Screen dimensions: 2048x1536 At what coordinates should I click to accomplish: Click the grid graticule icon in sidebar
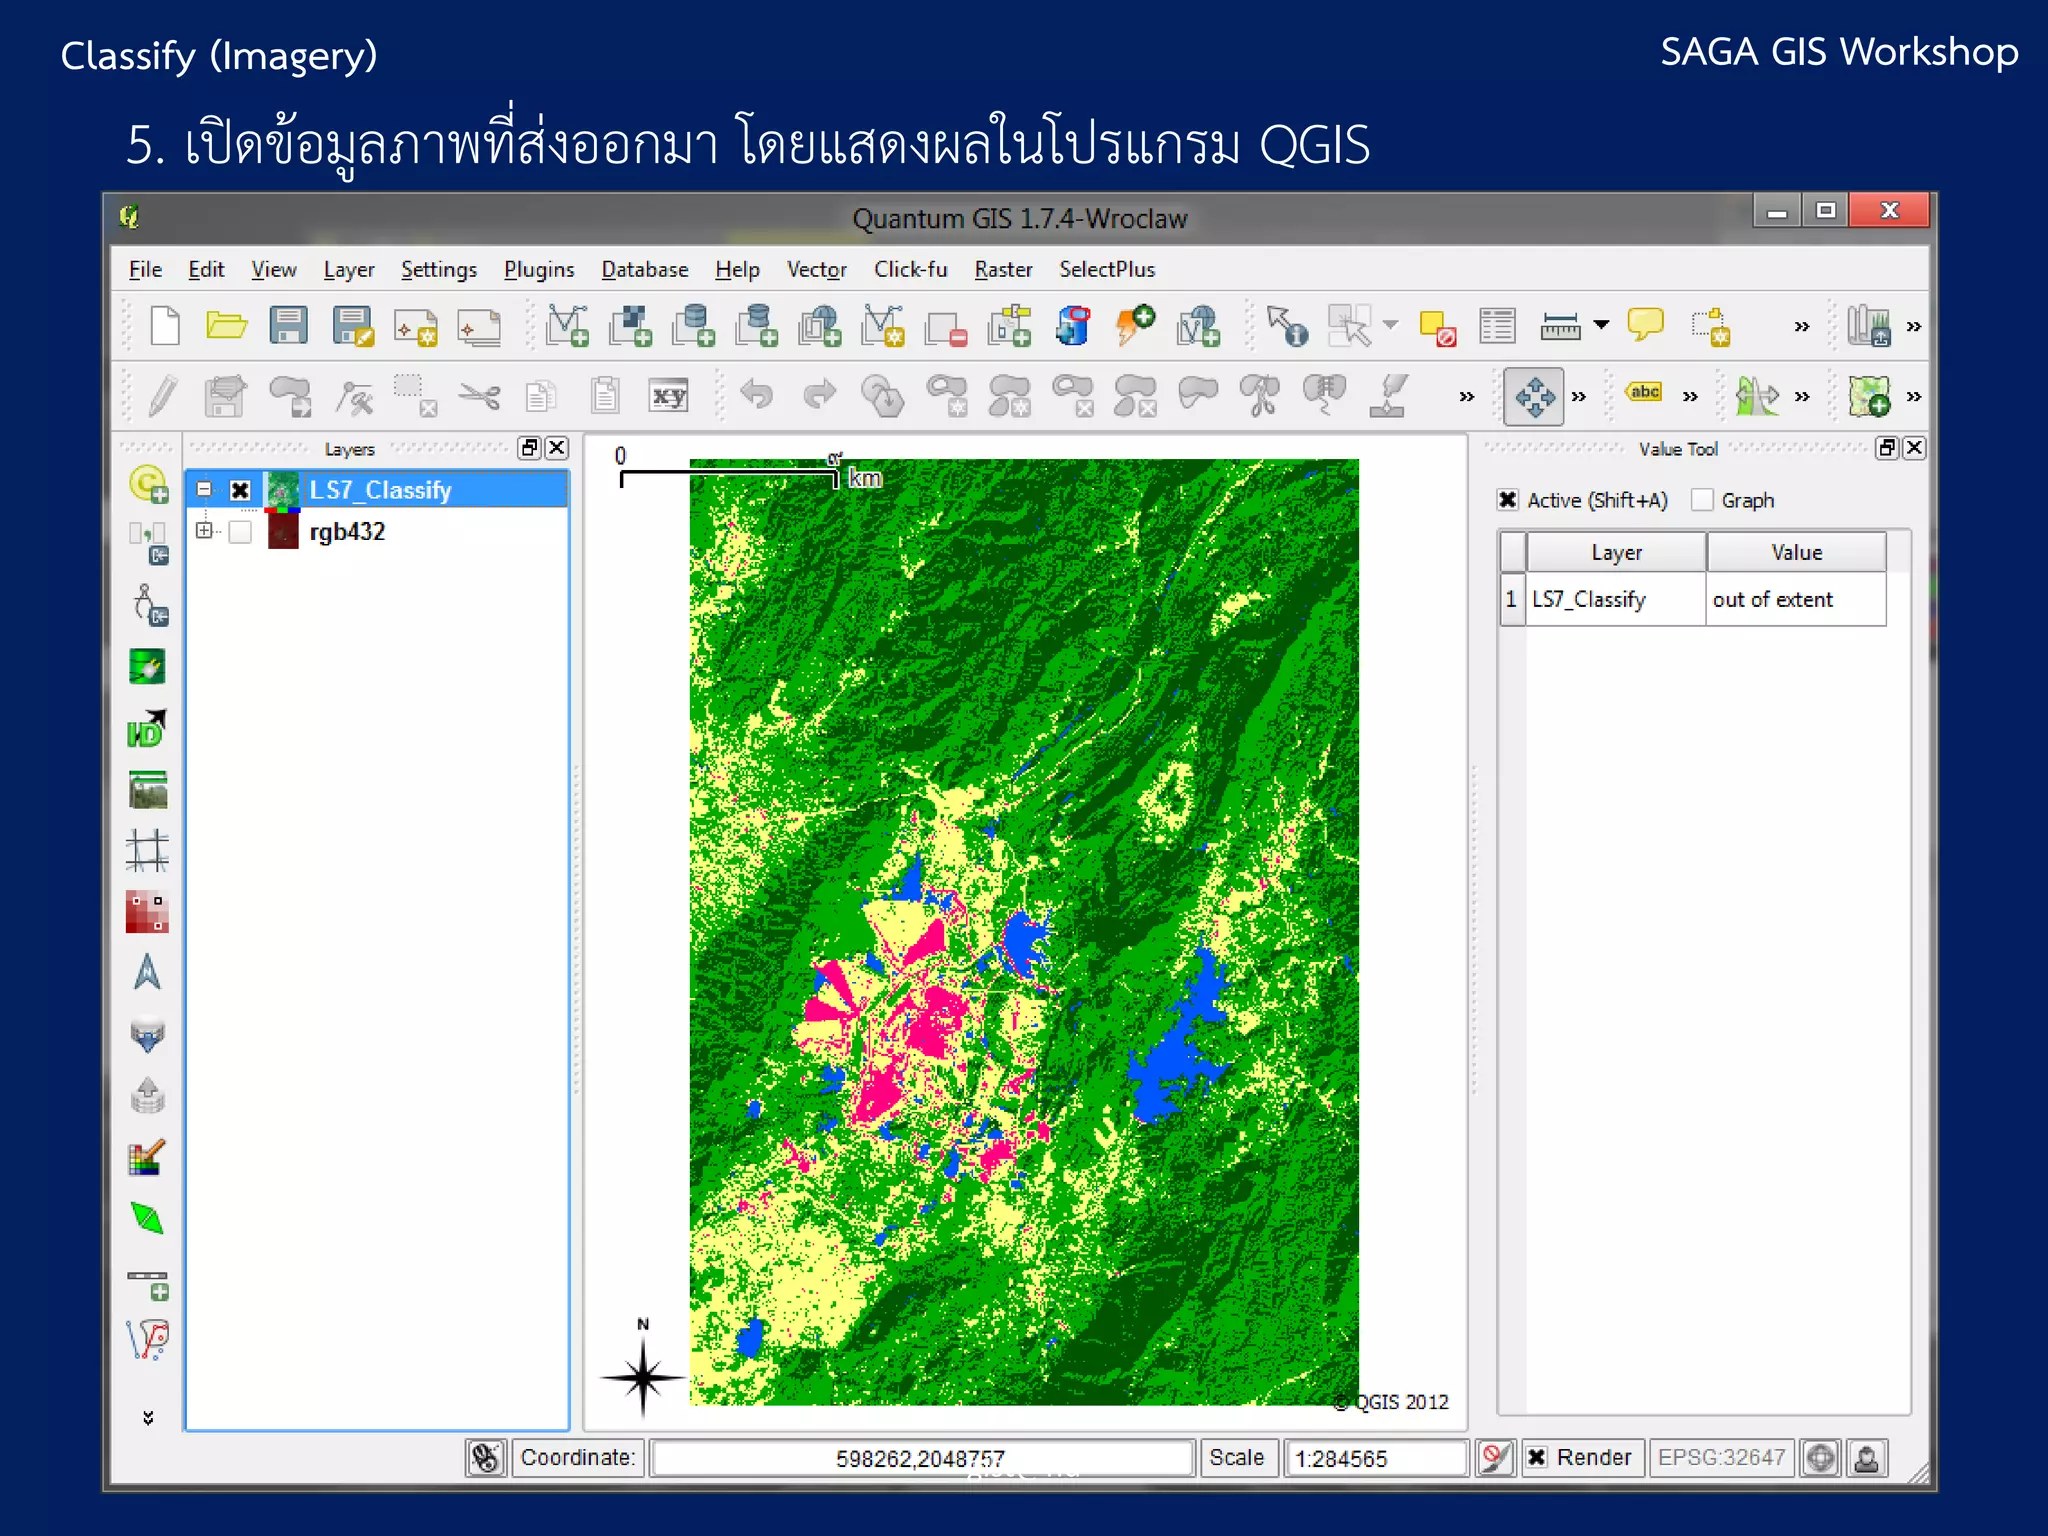[147, 851]
